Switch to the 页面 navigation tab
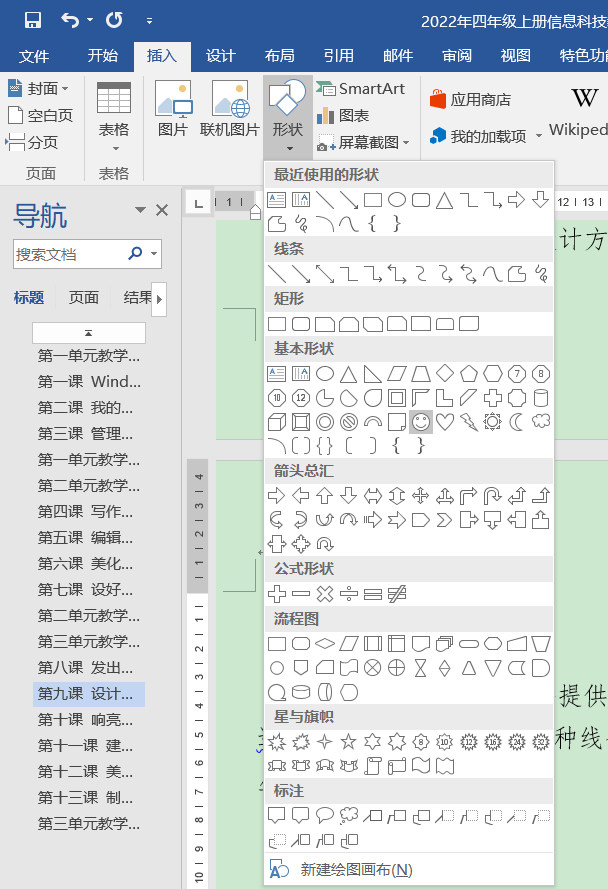This screenshot has height=889, width=608. [84, 298]
